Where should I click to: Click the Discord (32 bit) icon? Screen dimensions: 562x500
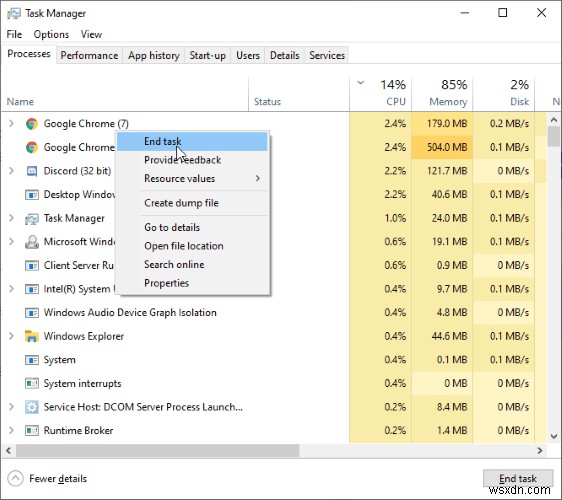32,171
